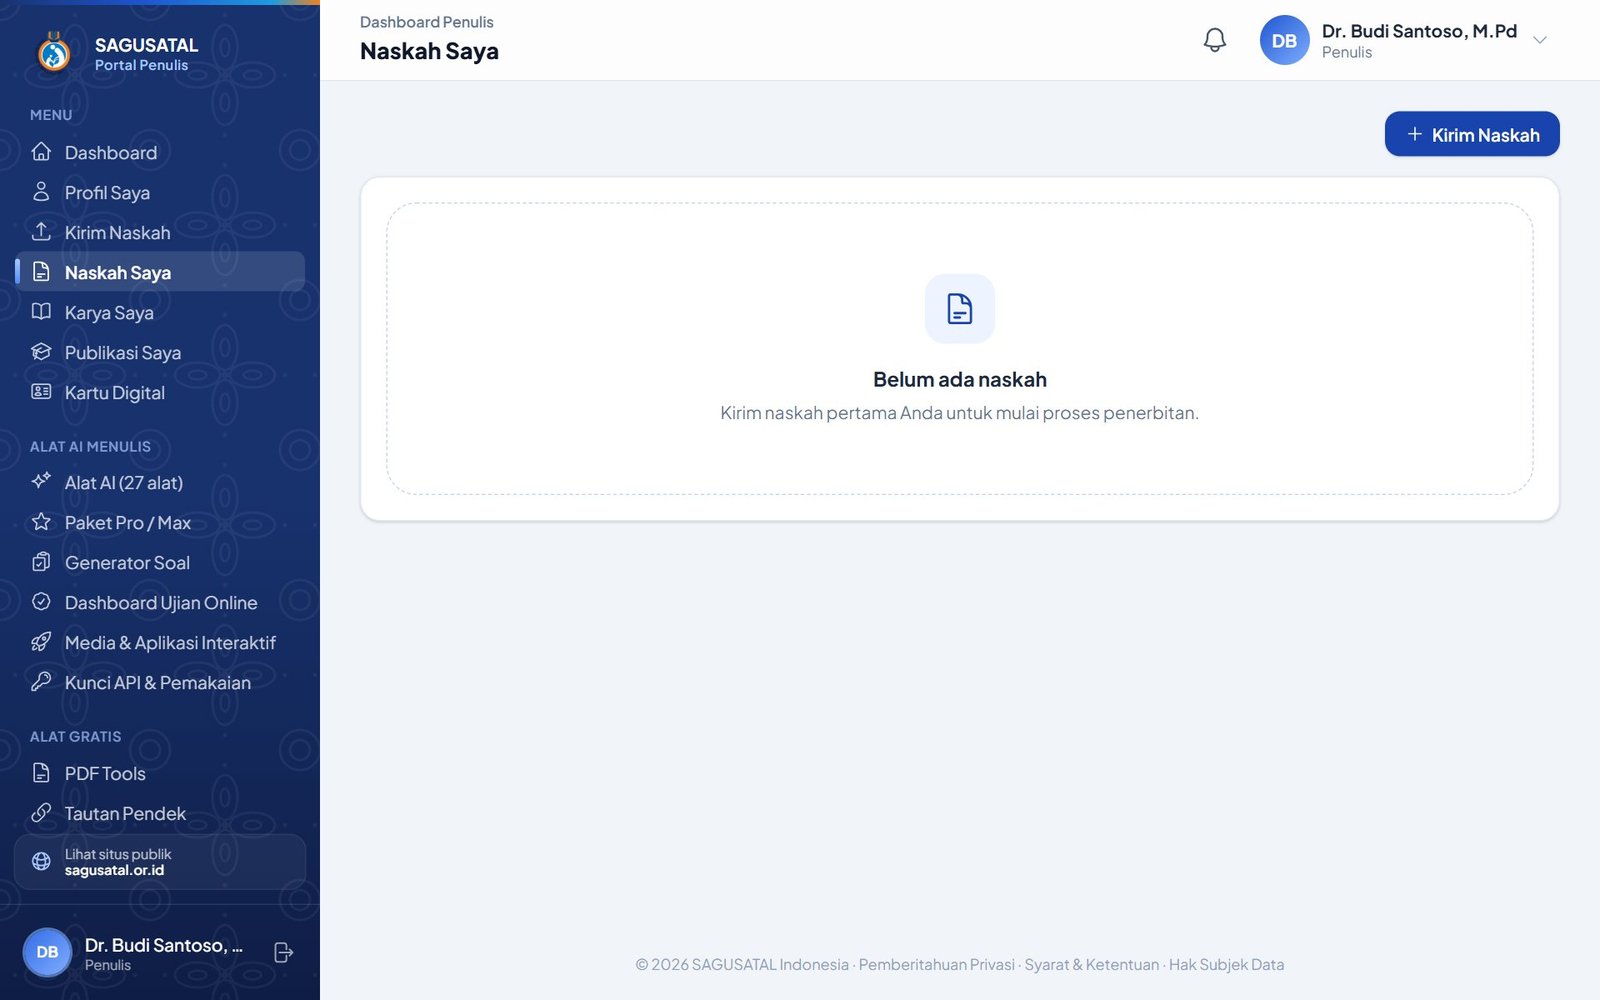This screenshot has width=1600, height=1000.
Task: Open Generator Soal menu item
Action: click(x=160, y=562)
